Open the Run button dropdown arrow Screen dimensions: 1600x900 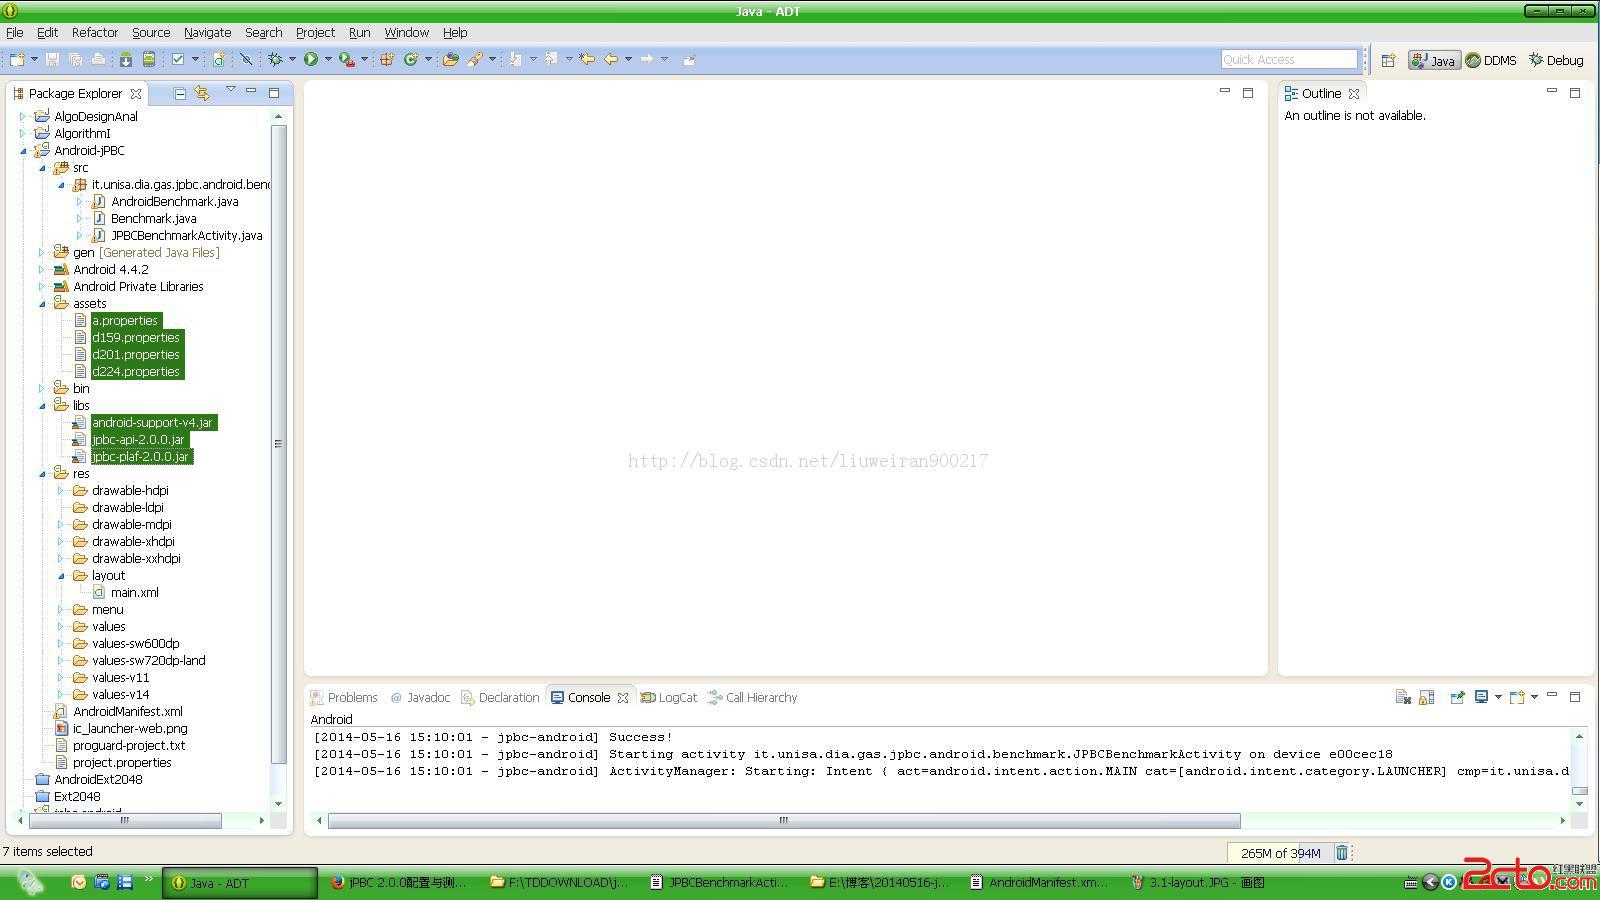click(x=328, y=60)
